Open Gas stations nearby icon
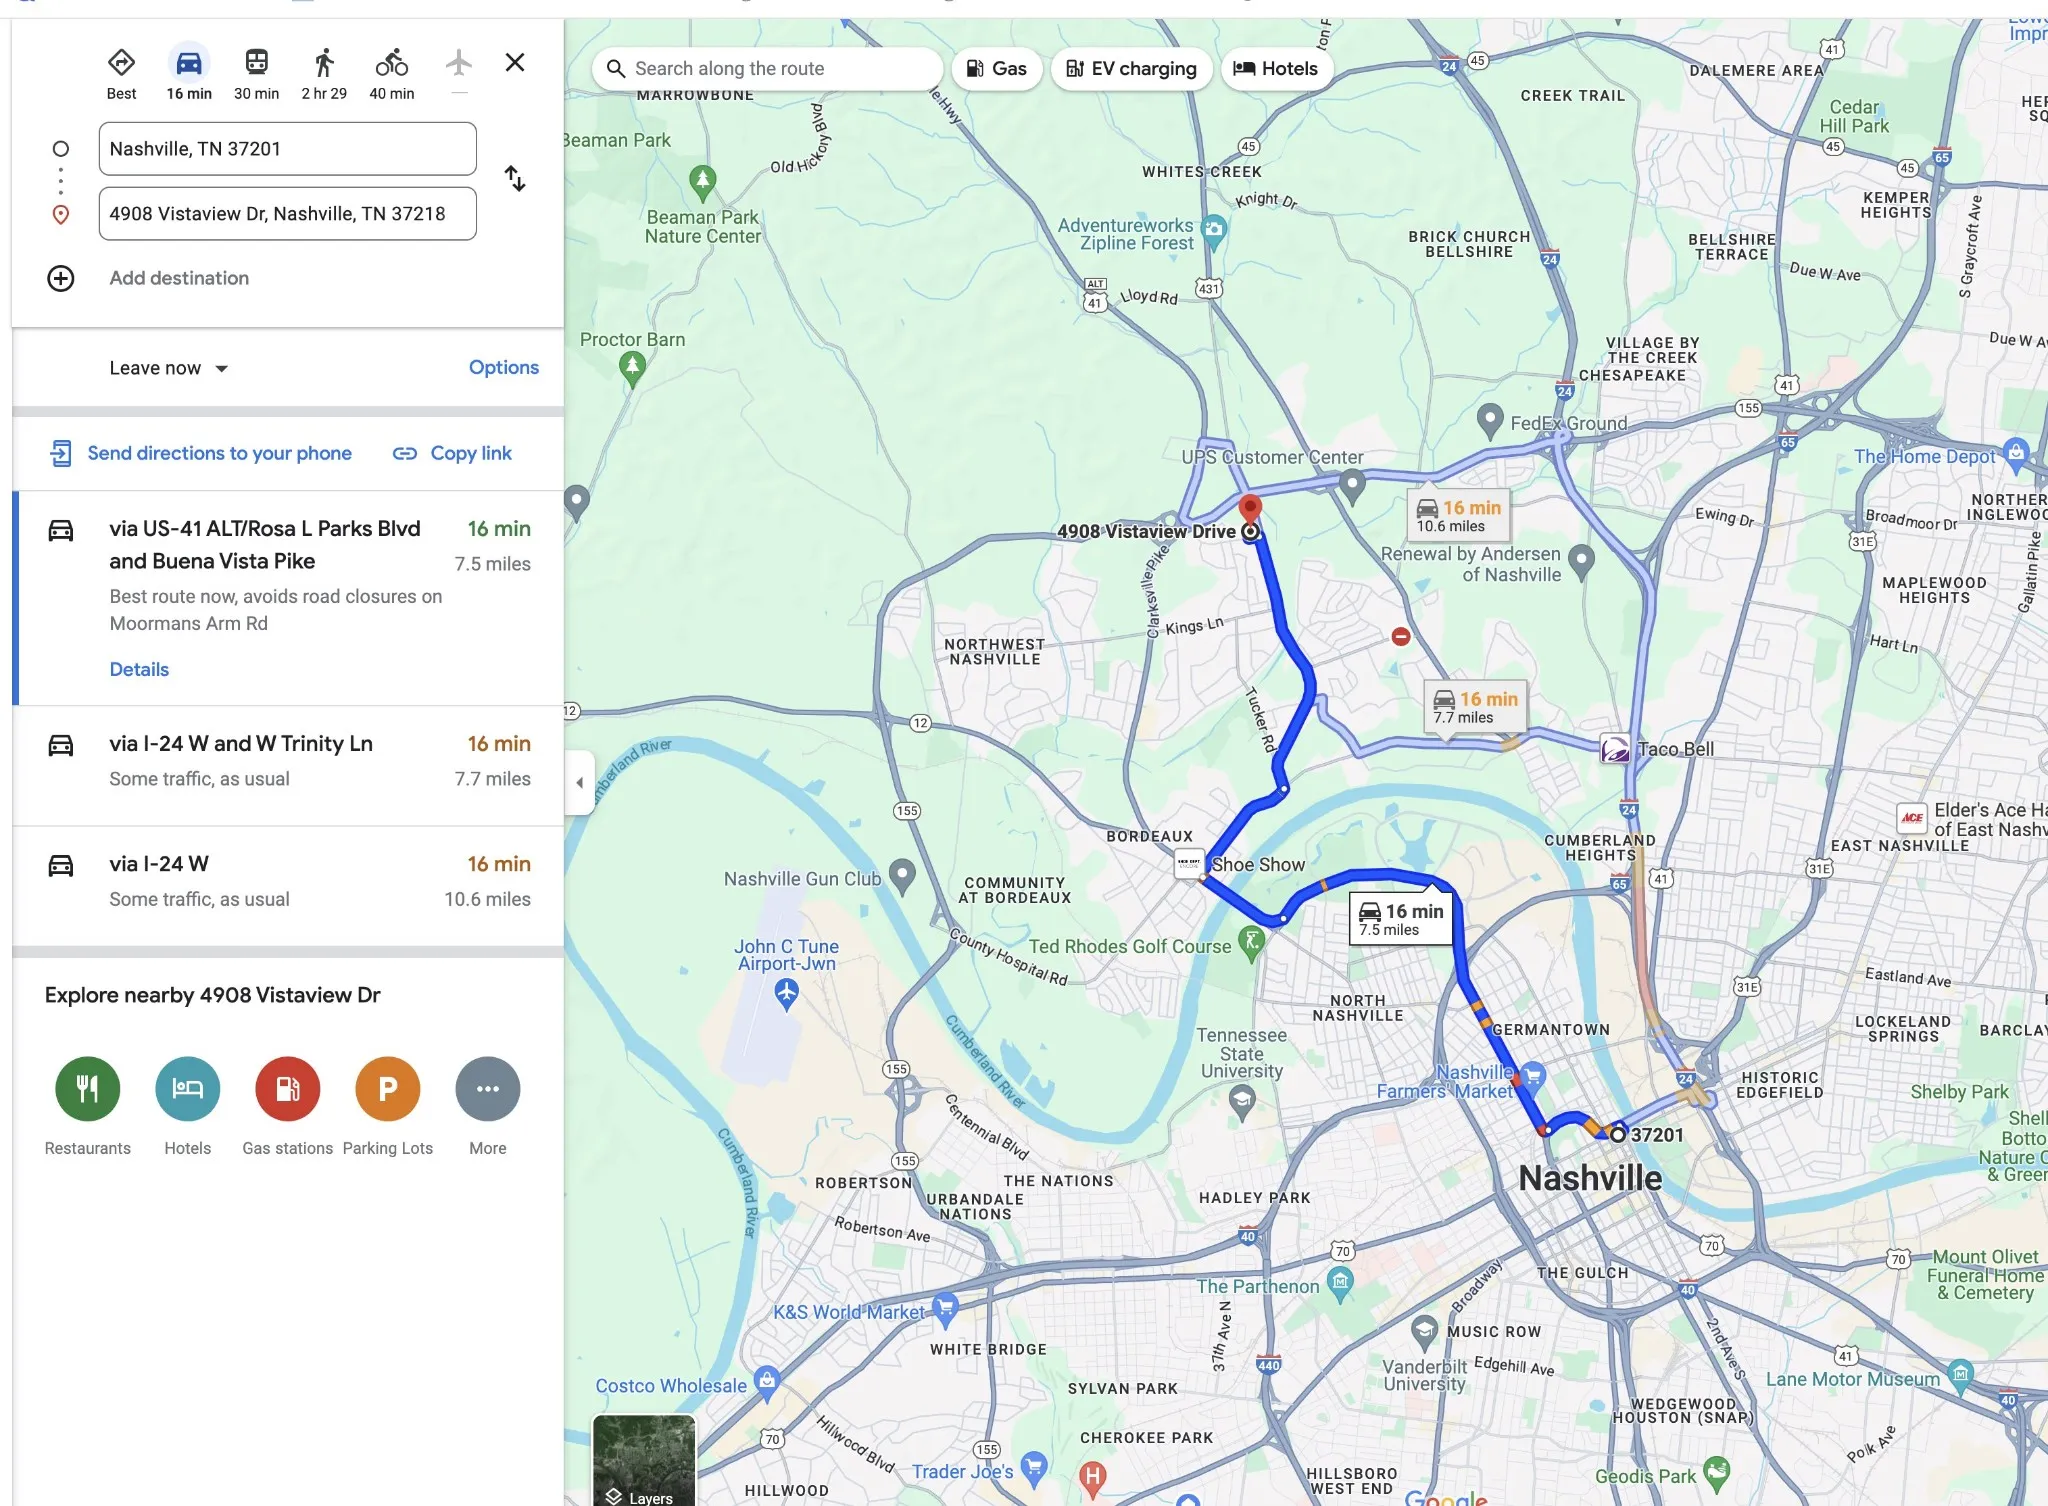Viewport: 2048px width, 1506px height. point(288,1089)
